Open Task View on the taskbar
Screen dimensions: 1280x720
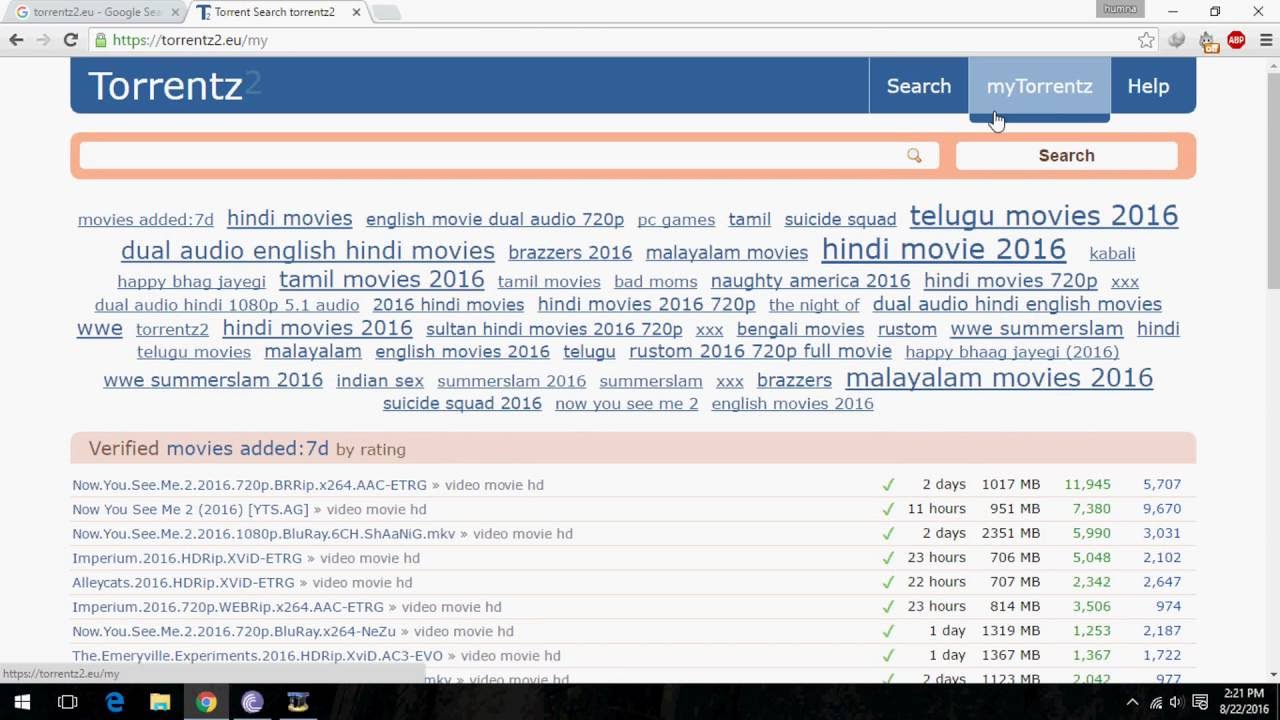[67, 702]
